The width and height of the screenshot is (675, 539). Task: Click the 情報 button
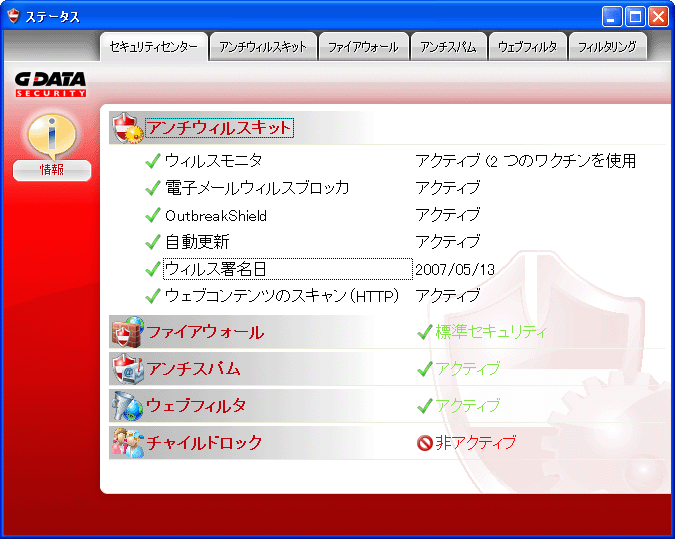tap(52, 170)
